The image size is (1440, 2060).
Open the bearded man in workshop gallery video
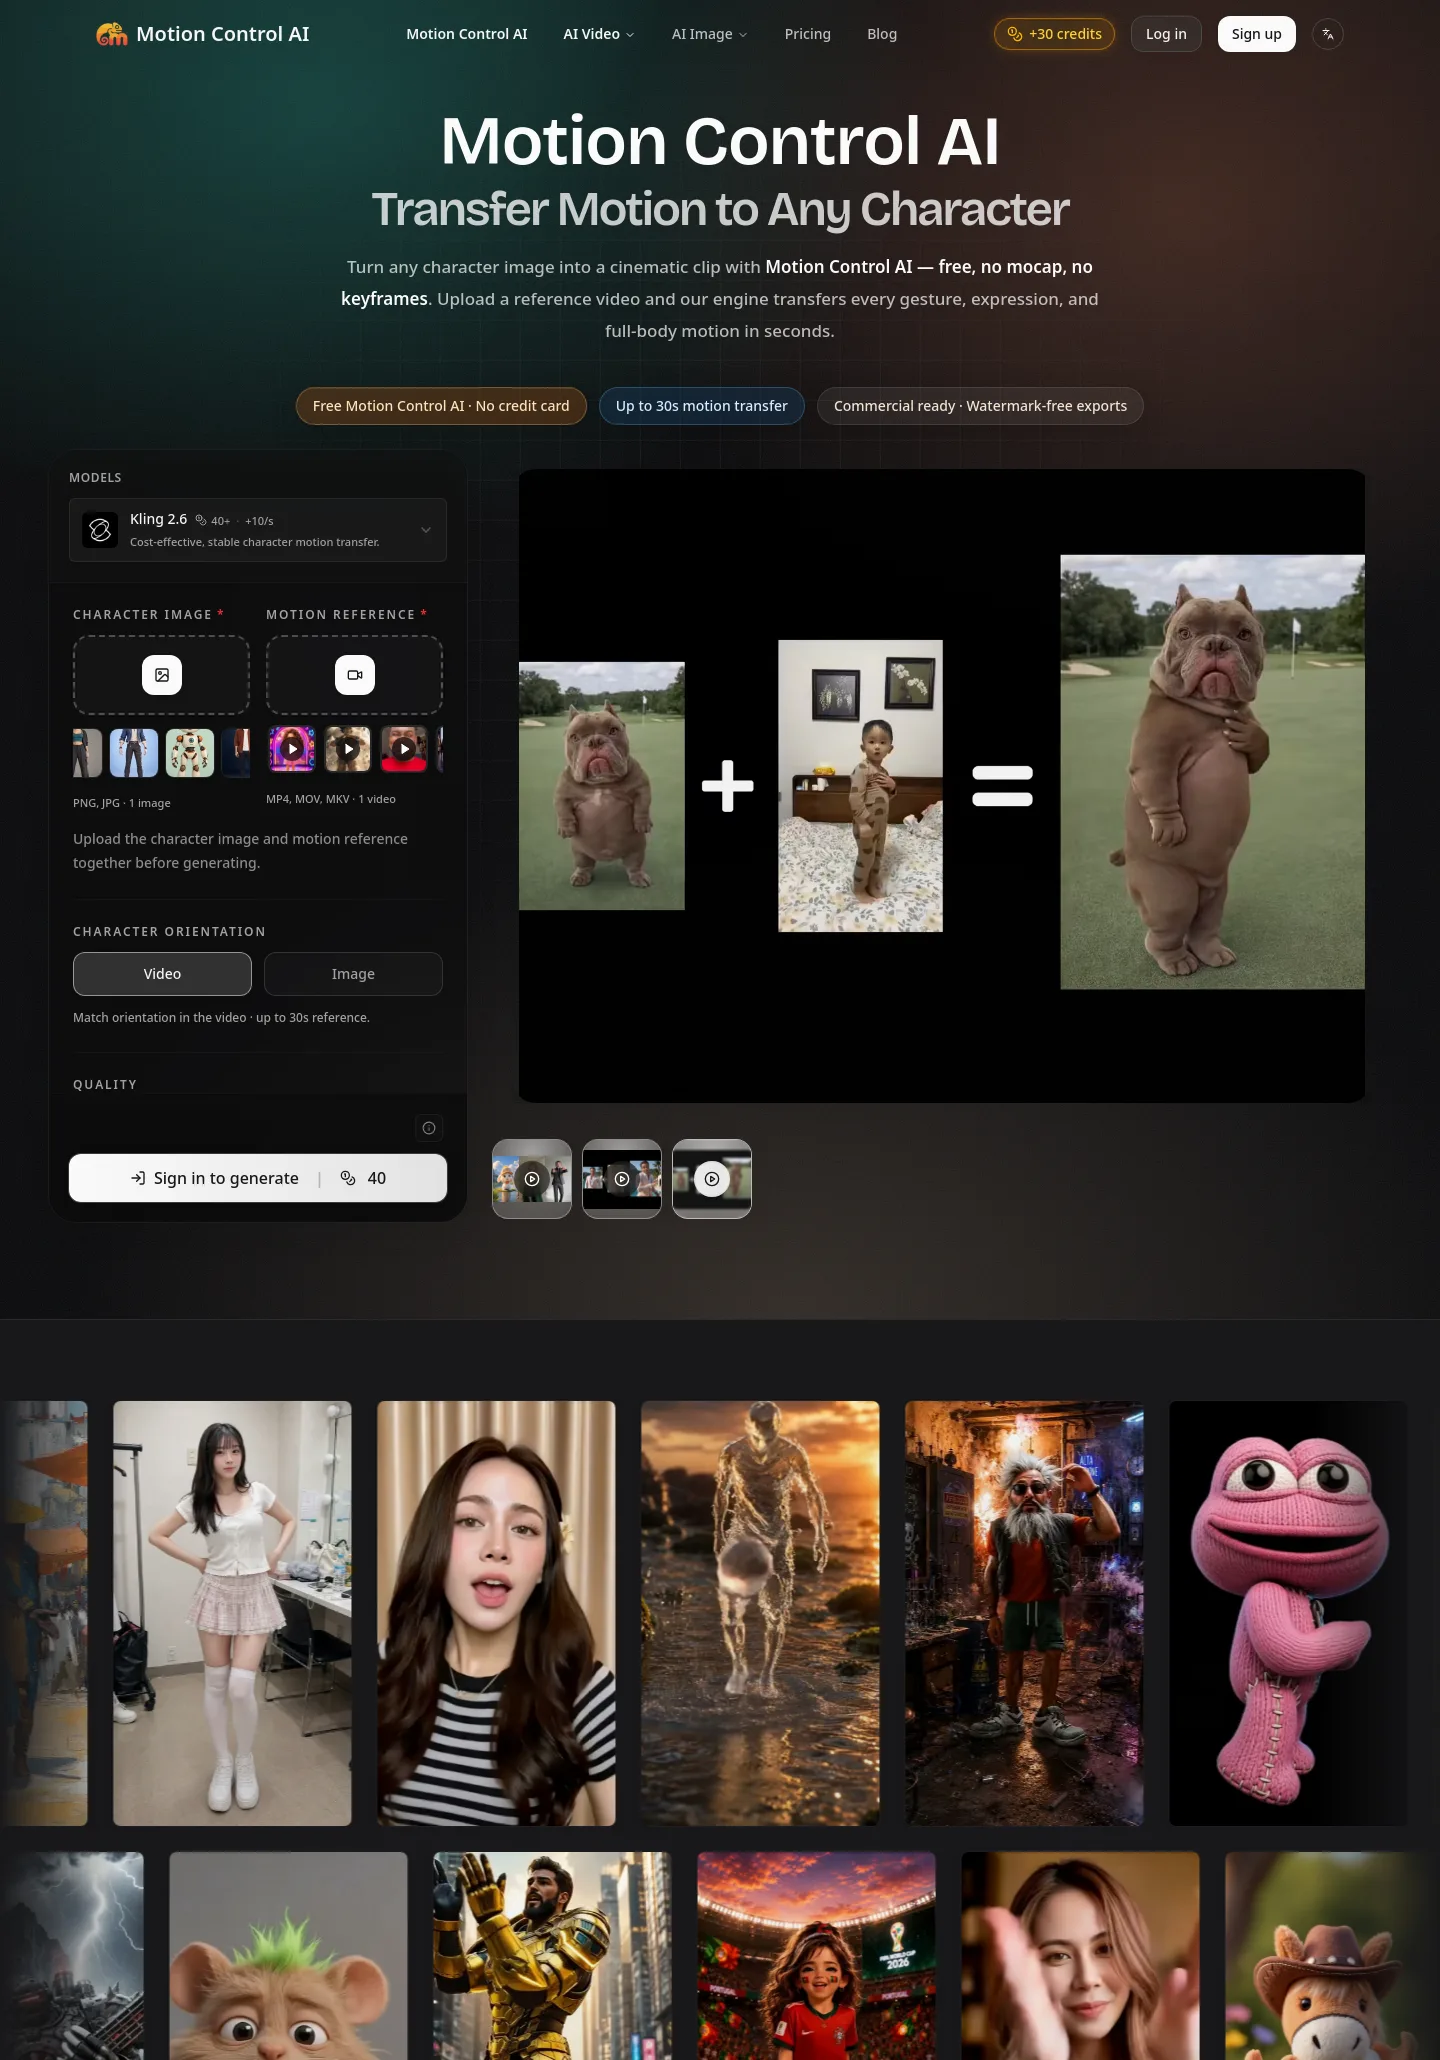1024,1613
